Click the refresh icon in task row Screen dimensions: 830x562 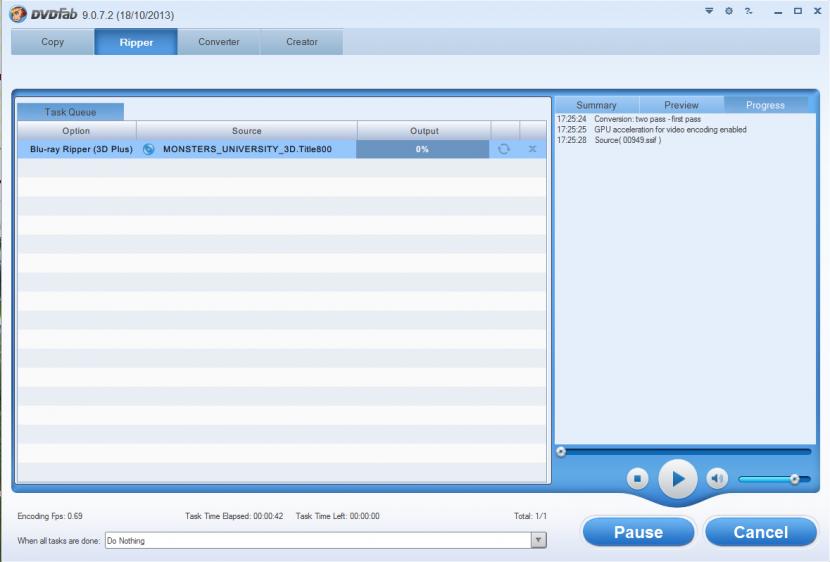point(504,149)
